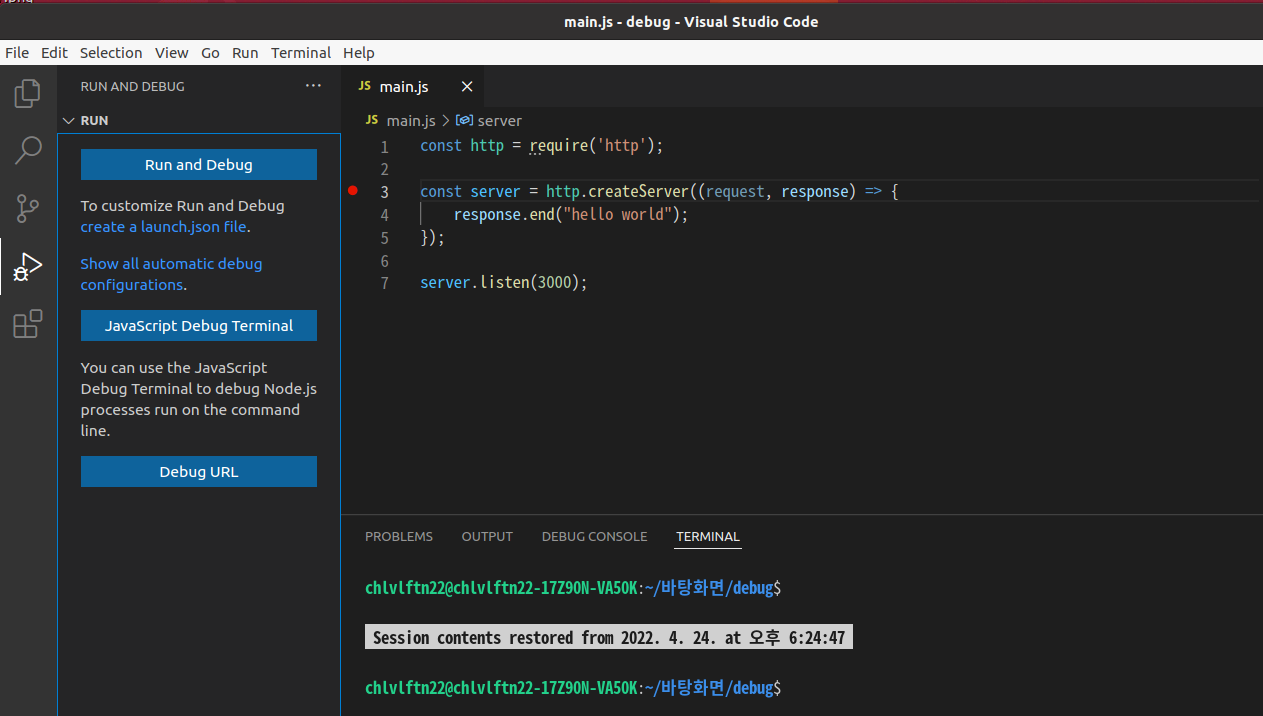Select the TERMINAL panel tab
Image resolution: width=1263 pixels, height=716 pixels.
point(708,537)
